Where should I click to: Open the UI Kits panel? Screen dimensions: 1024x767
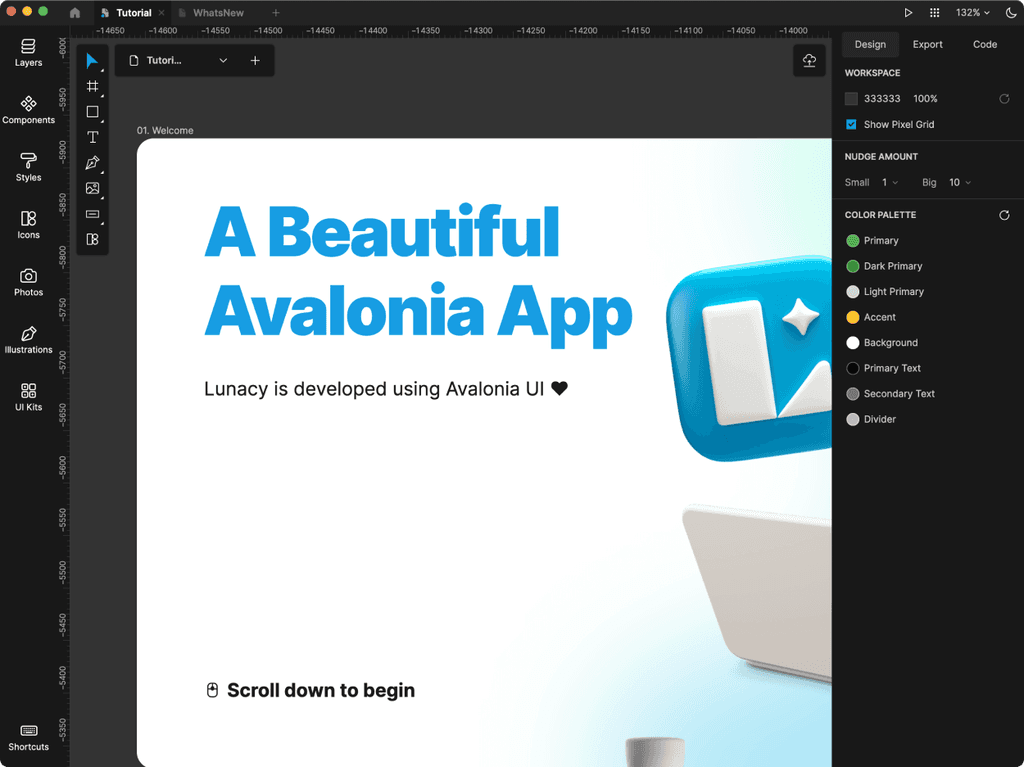[28, 398]
